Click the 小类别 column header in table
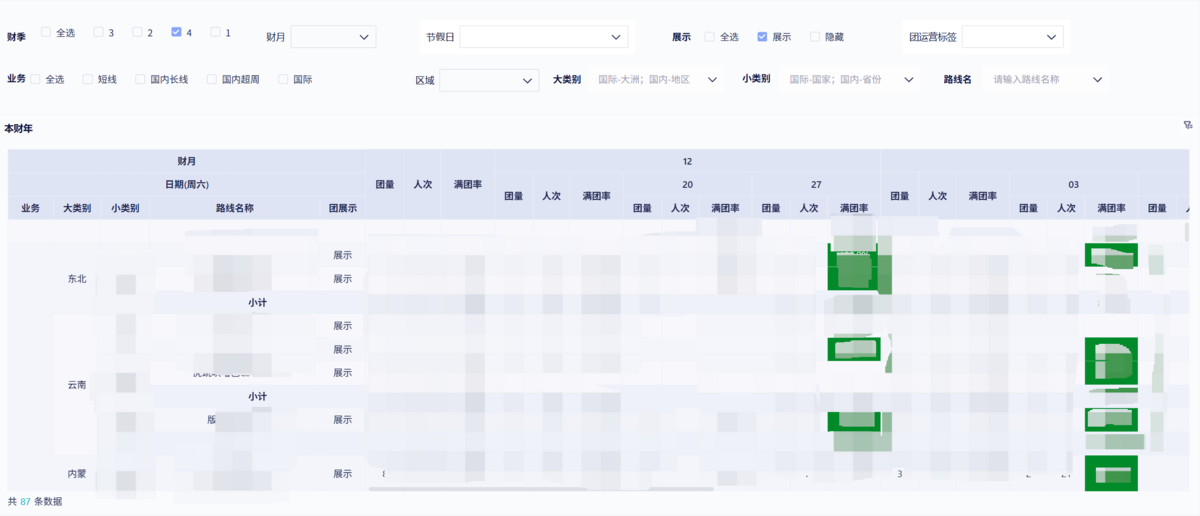The width and height of the screenshot is (1200, 516). coord(125,208)
